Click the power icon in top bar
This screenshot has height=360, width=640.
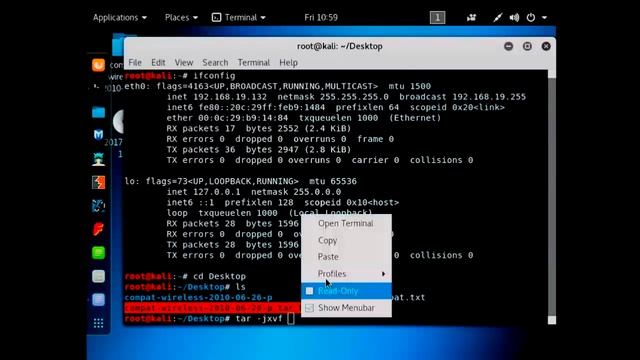pyautogui.click(x=531, y=18)
